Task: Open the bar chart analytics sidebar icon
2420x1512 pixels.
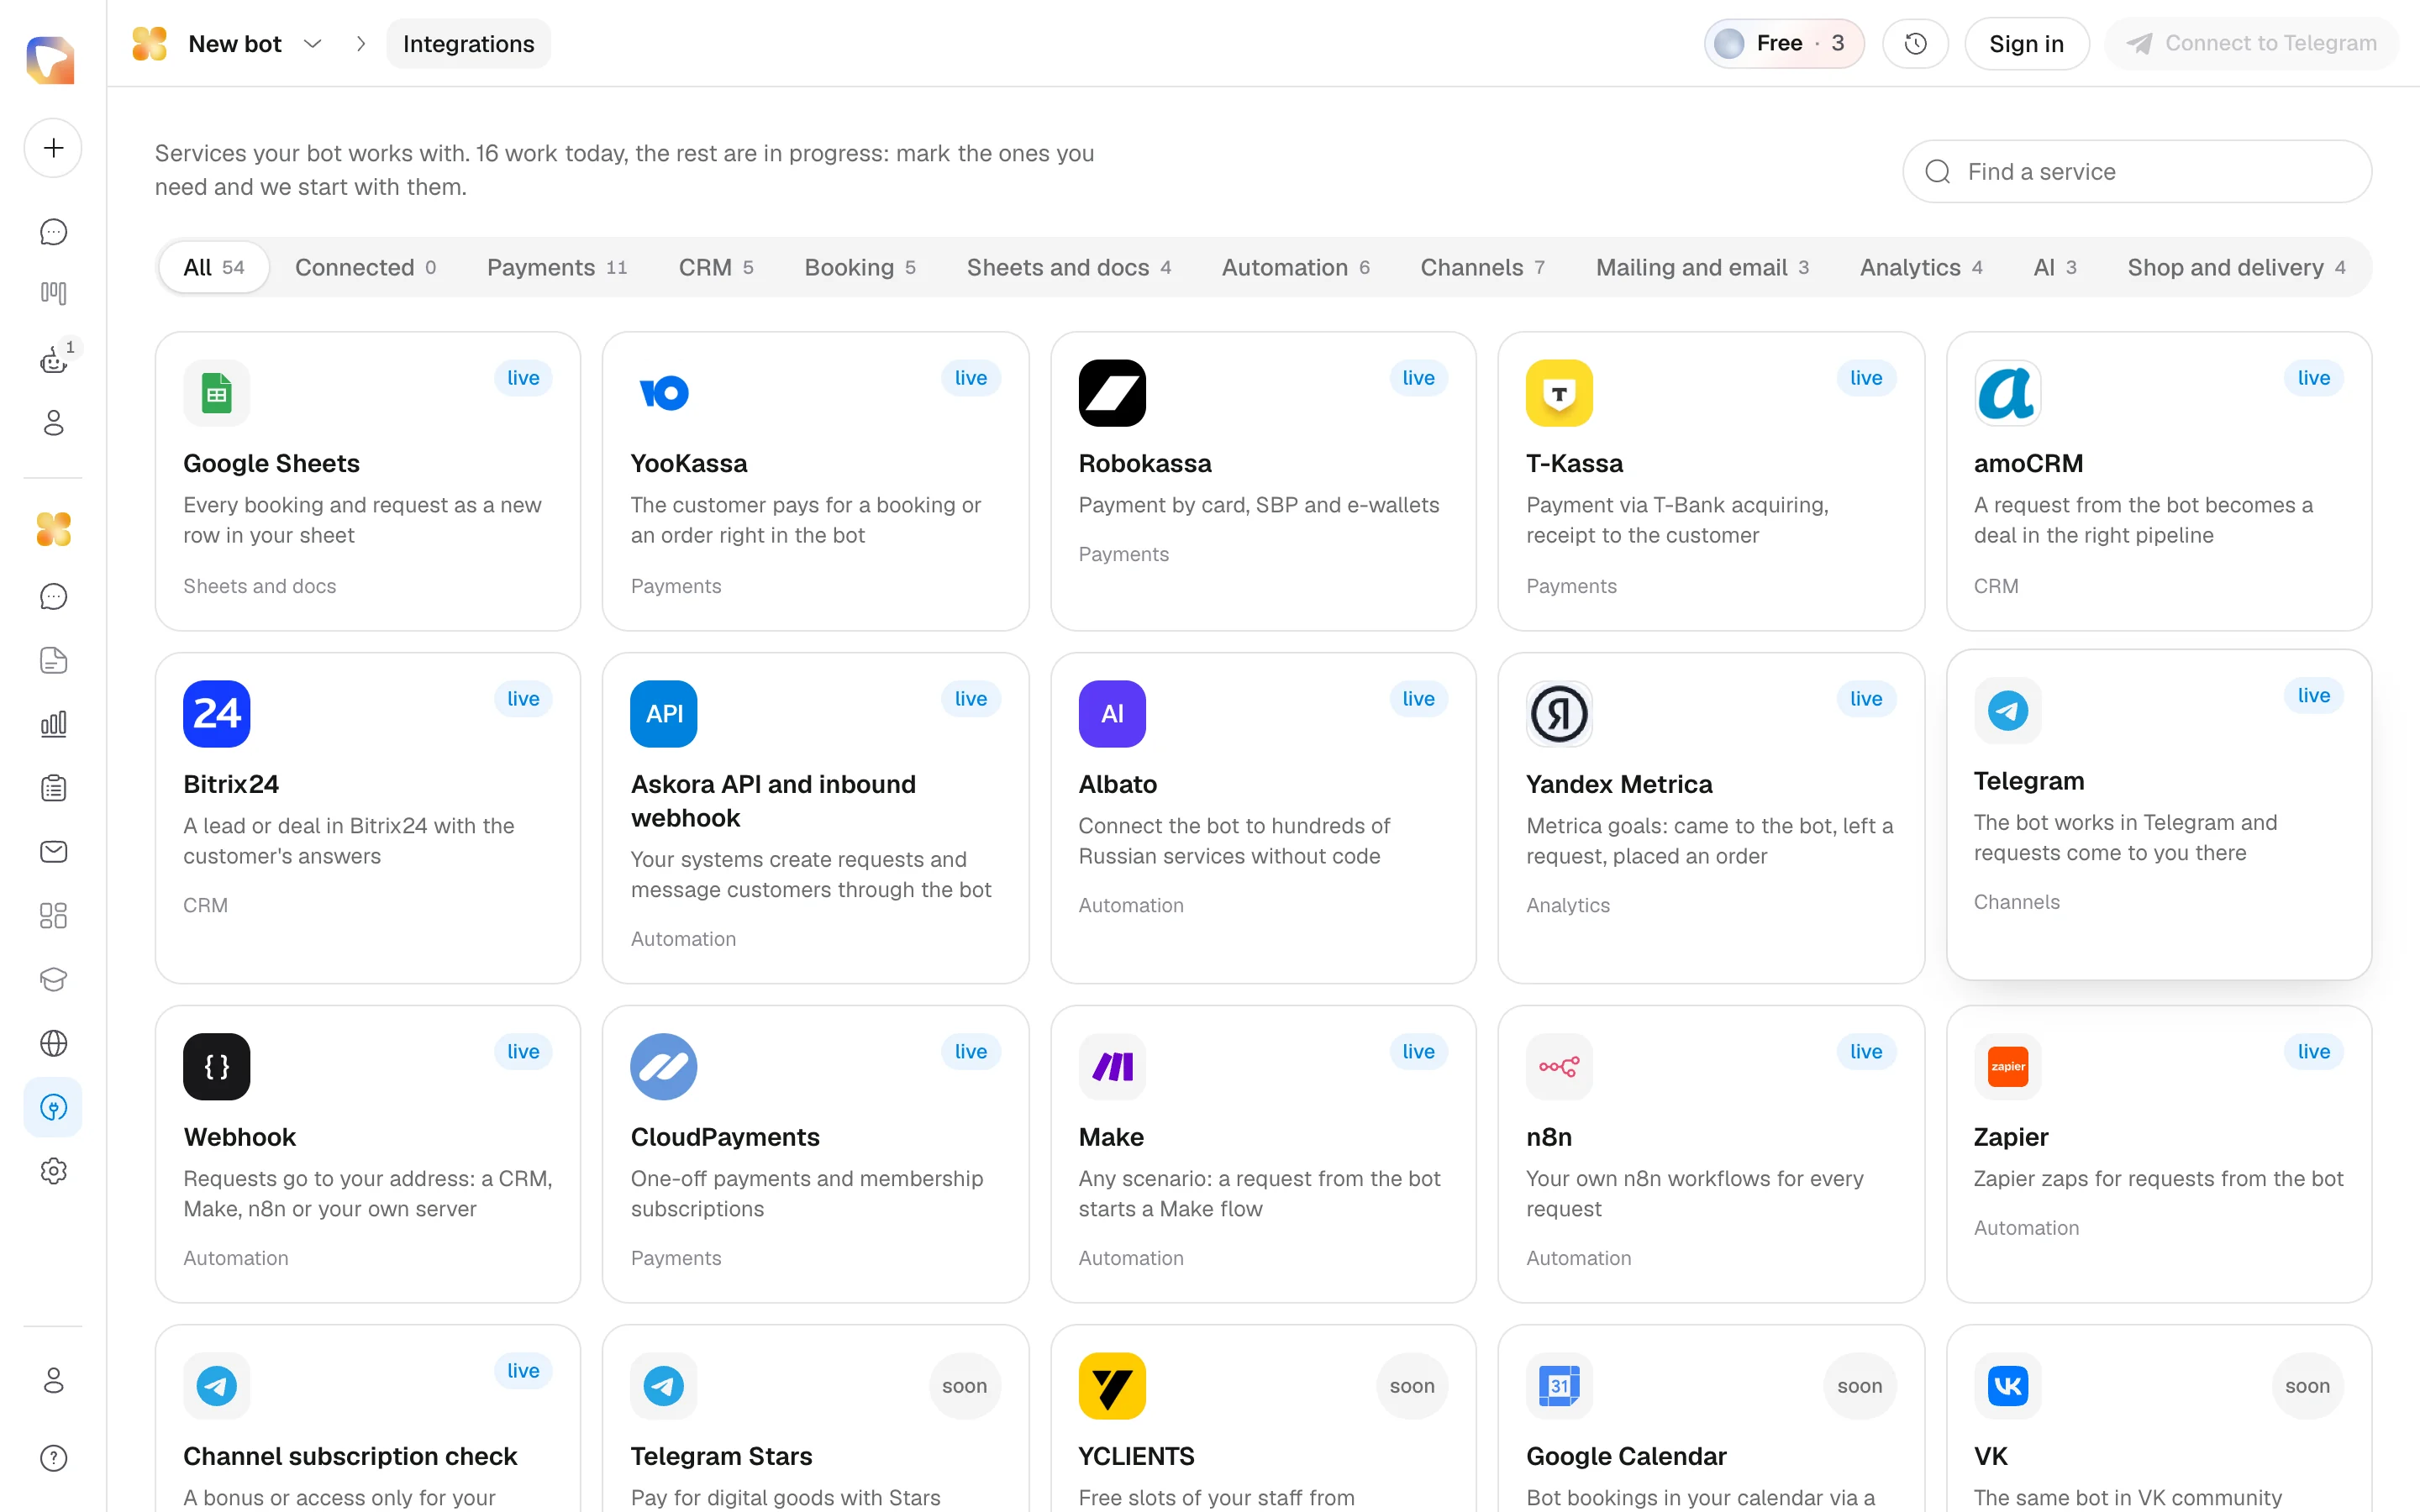Action: [x=53, y=724]
